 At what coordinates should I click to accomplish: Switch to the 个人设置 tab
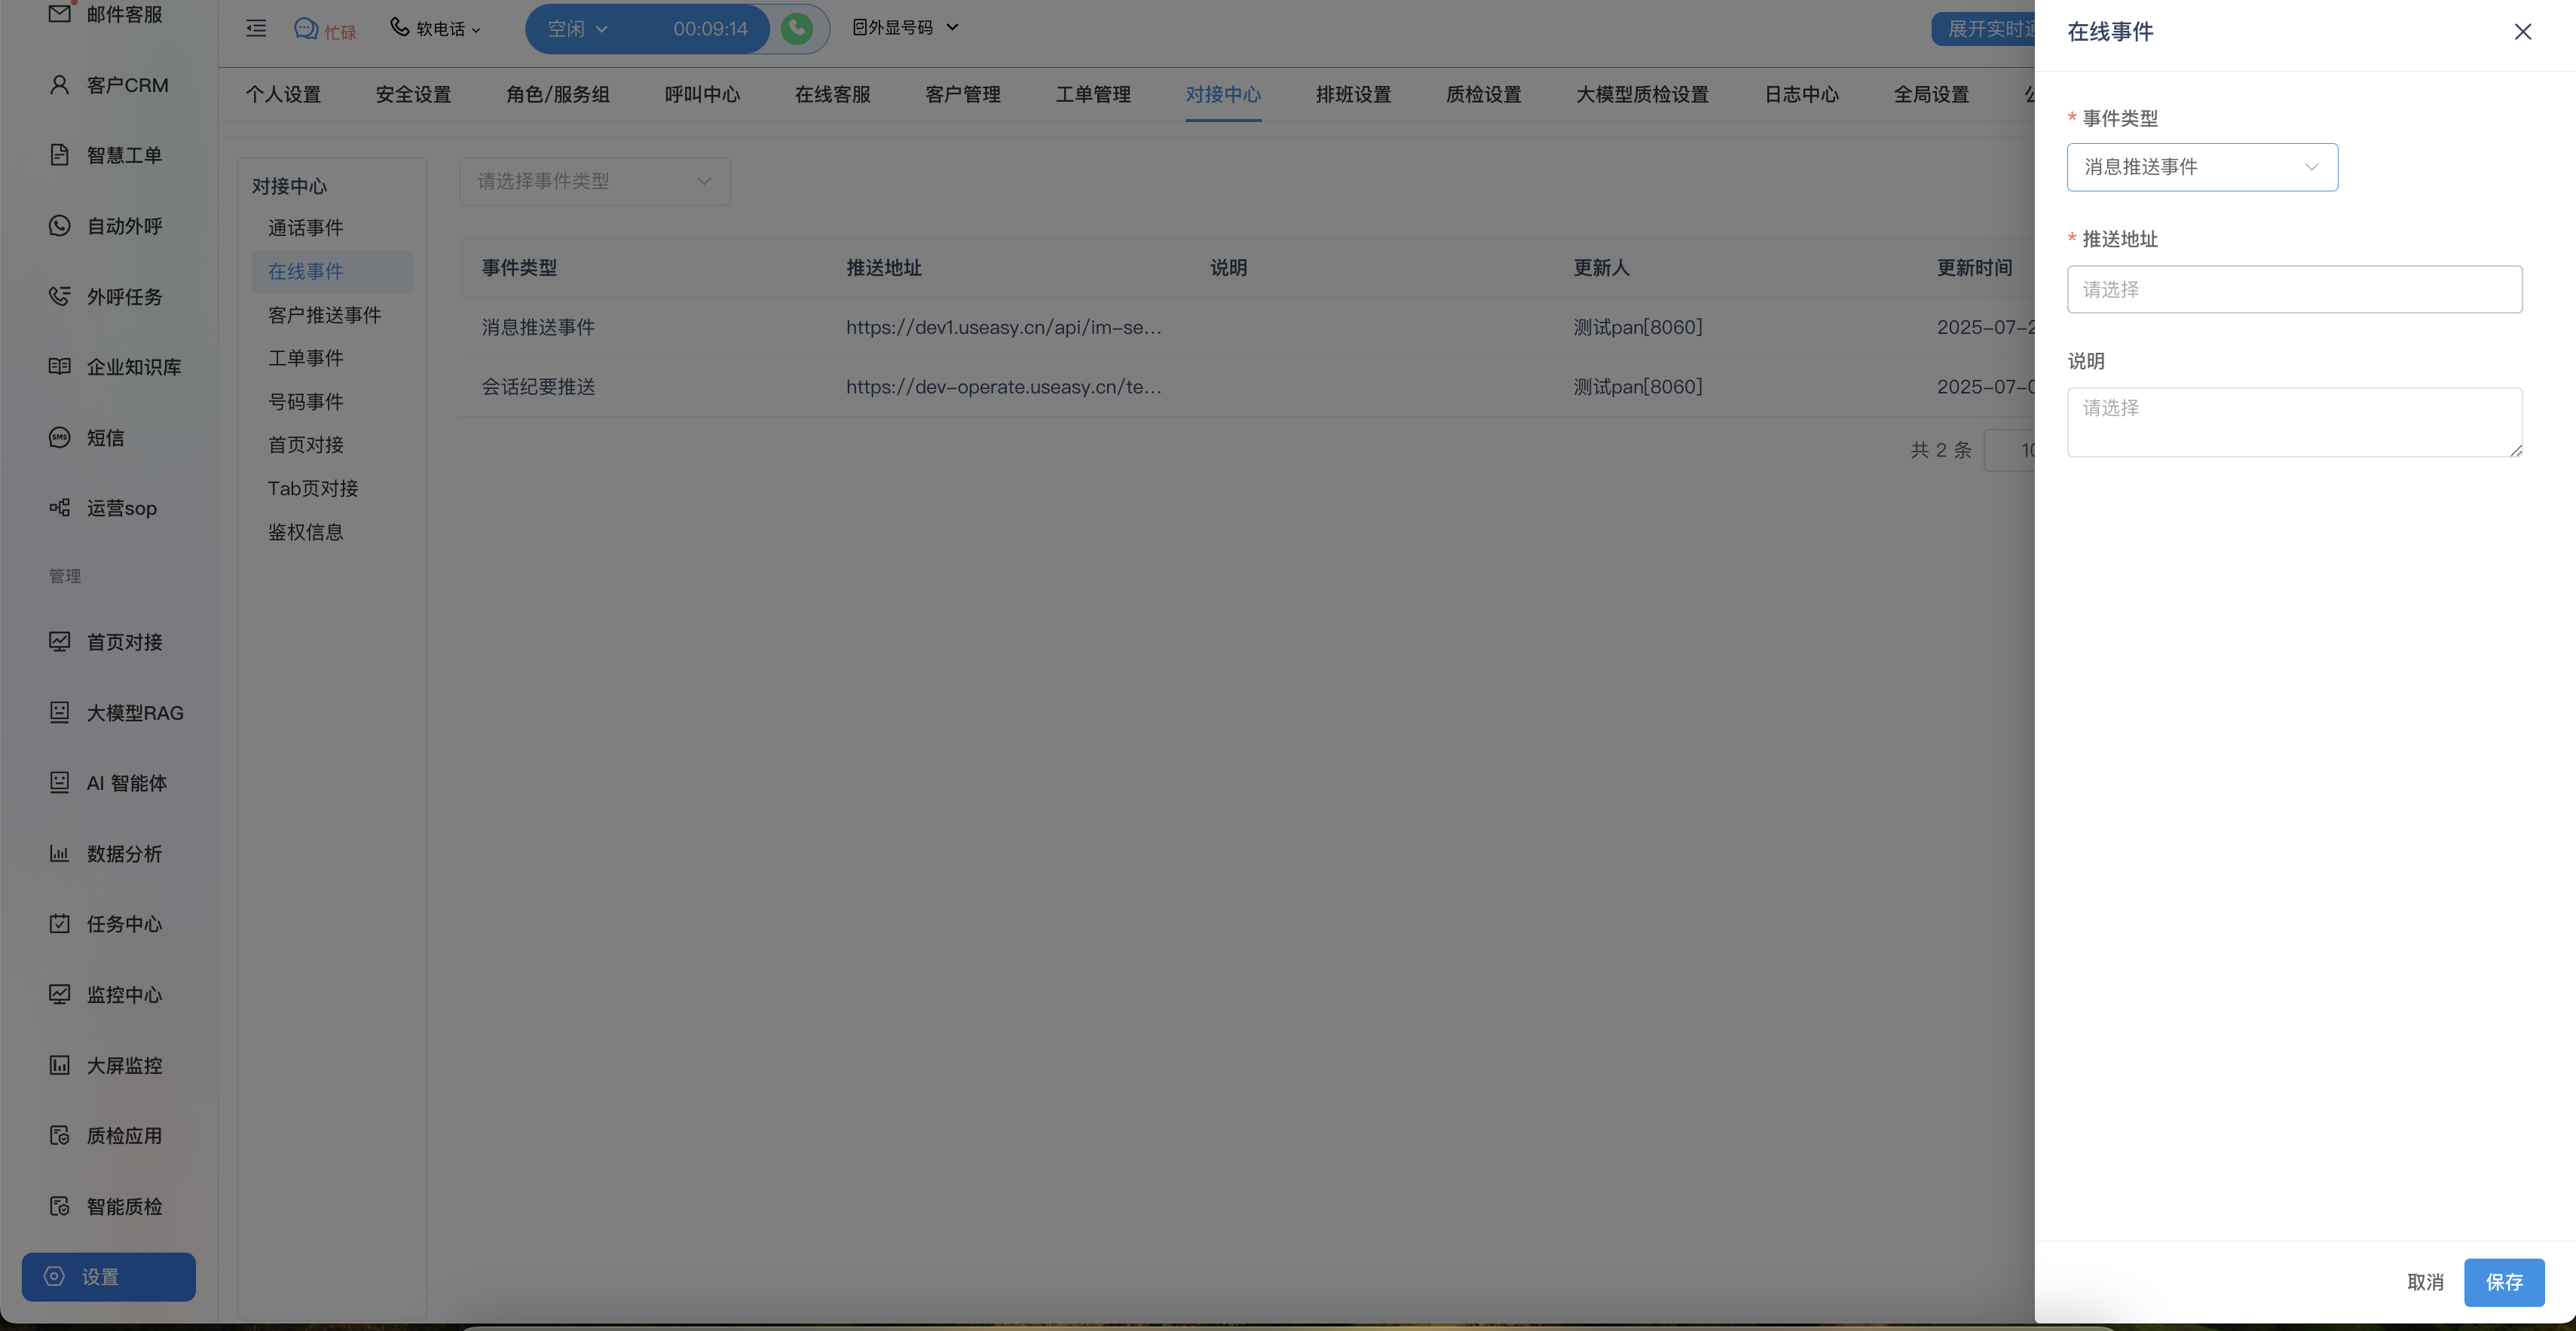[x=283, y=94]
